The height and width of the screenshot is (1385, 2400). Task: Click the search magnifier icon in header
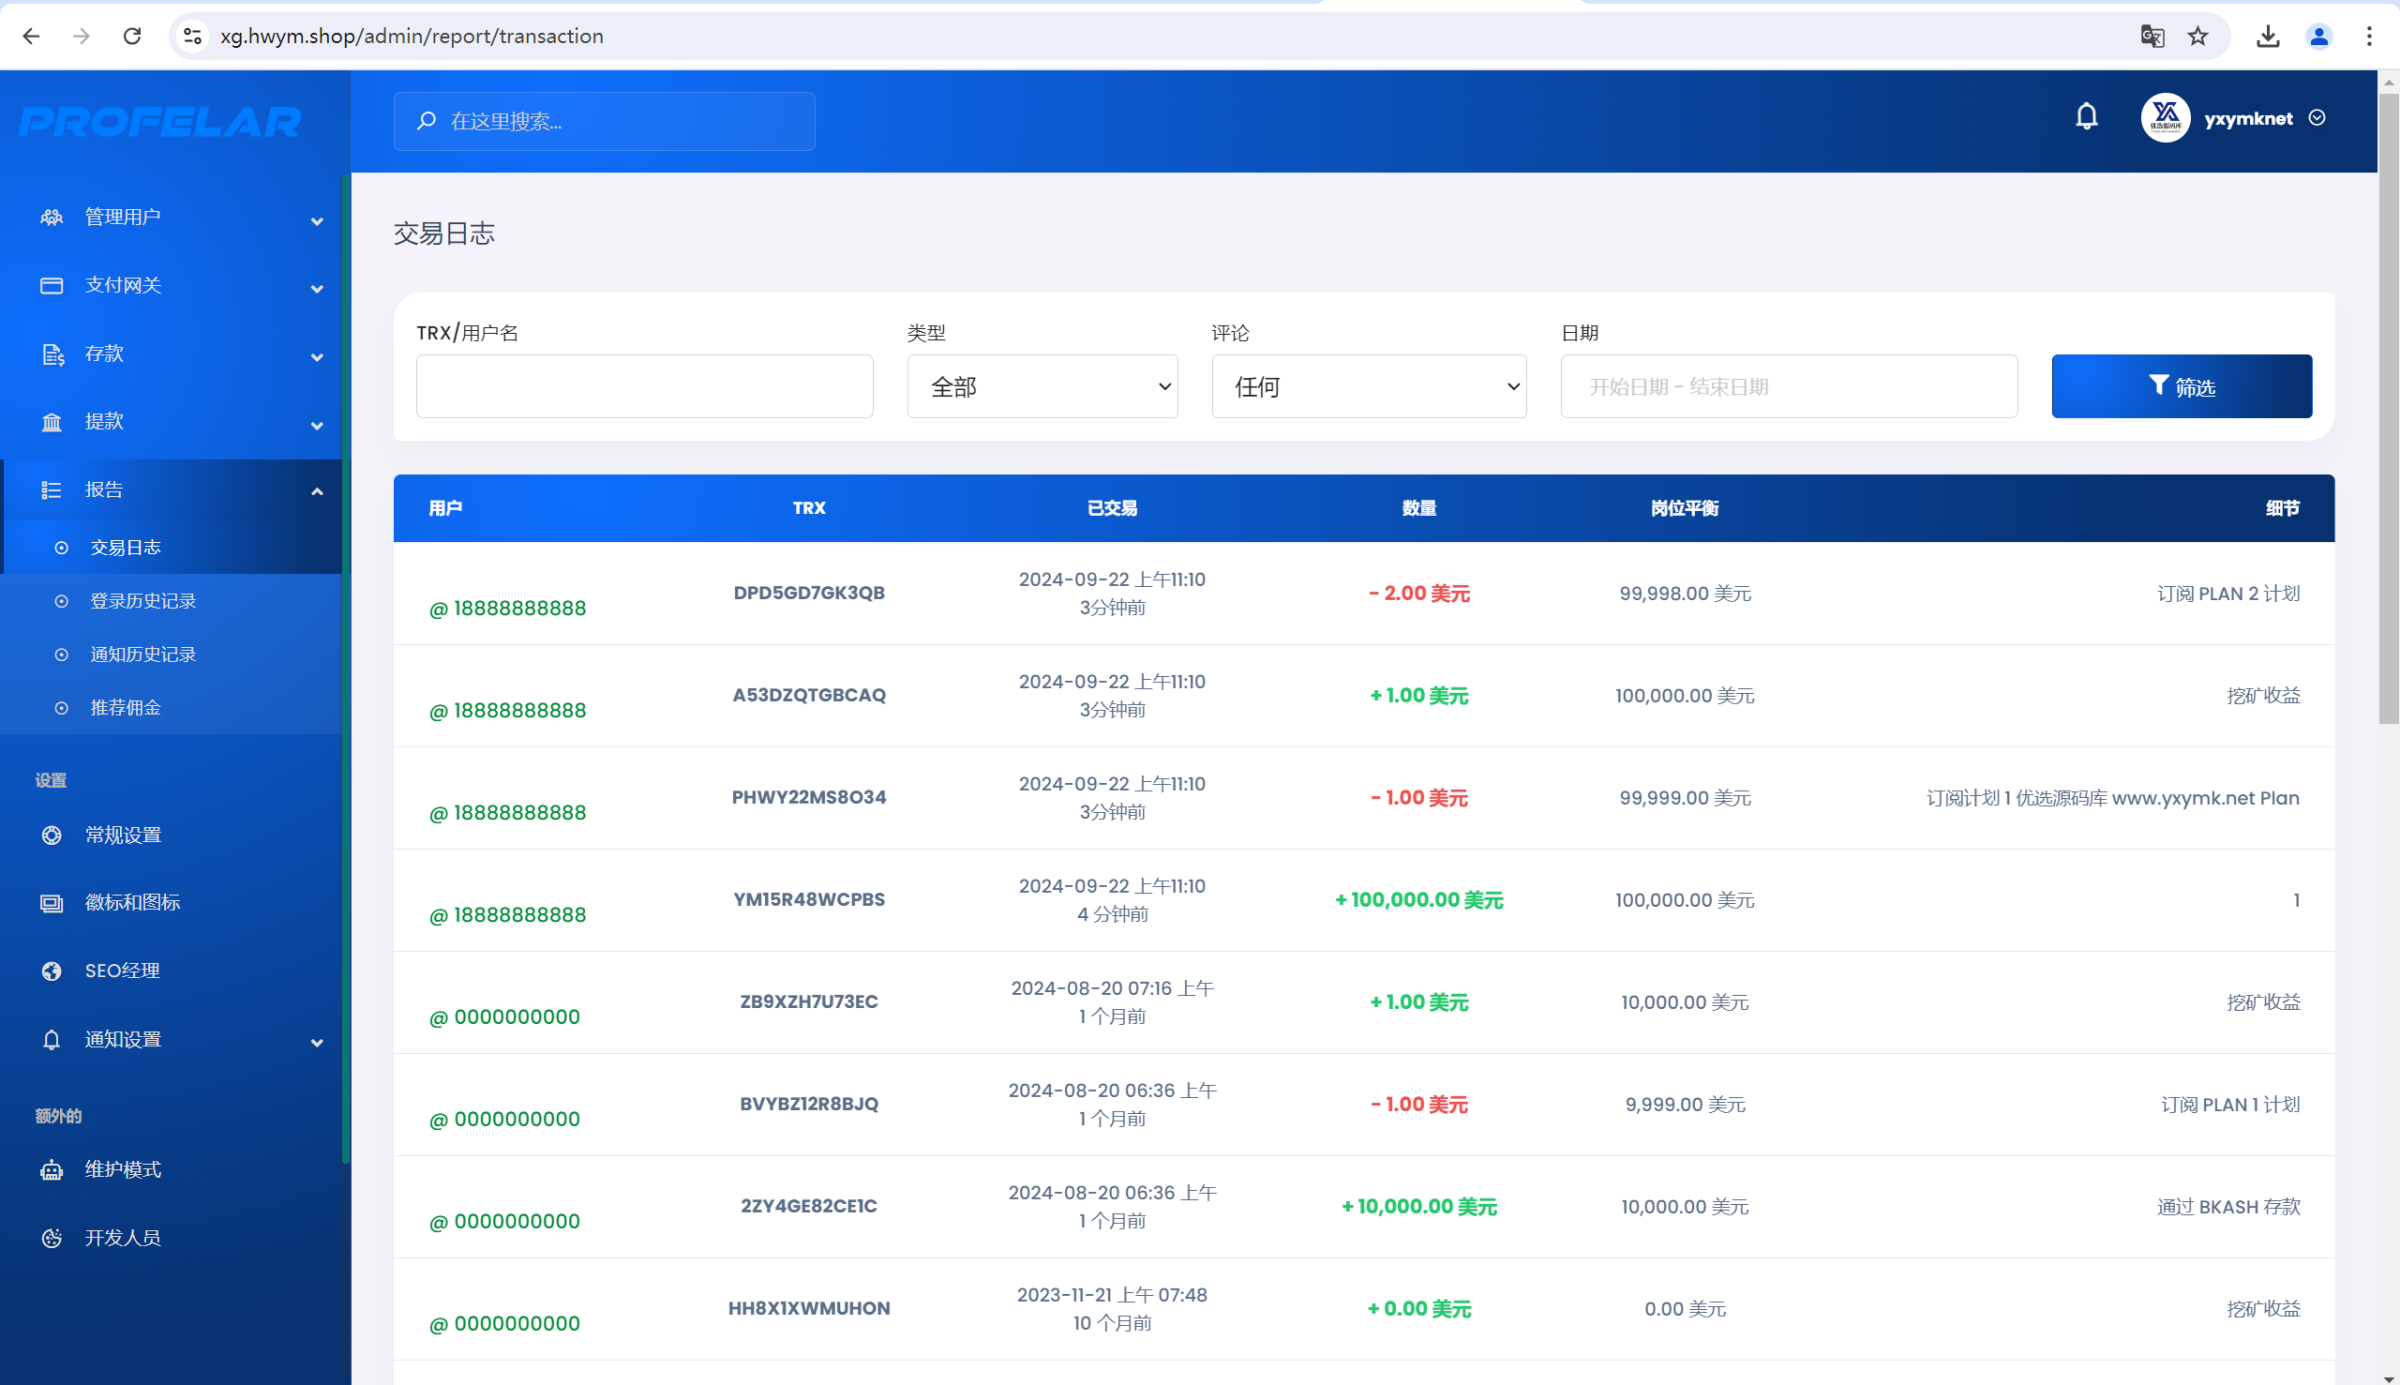[427, 121]
